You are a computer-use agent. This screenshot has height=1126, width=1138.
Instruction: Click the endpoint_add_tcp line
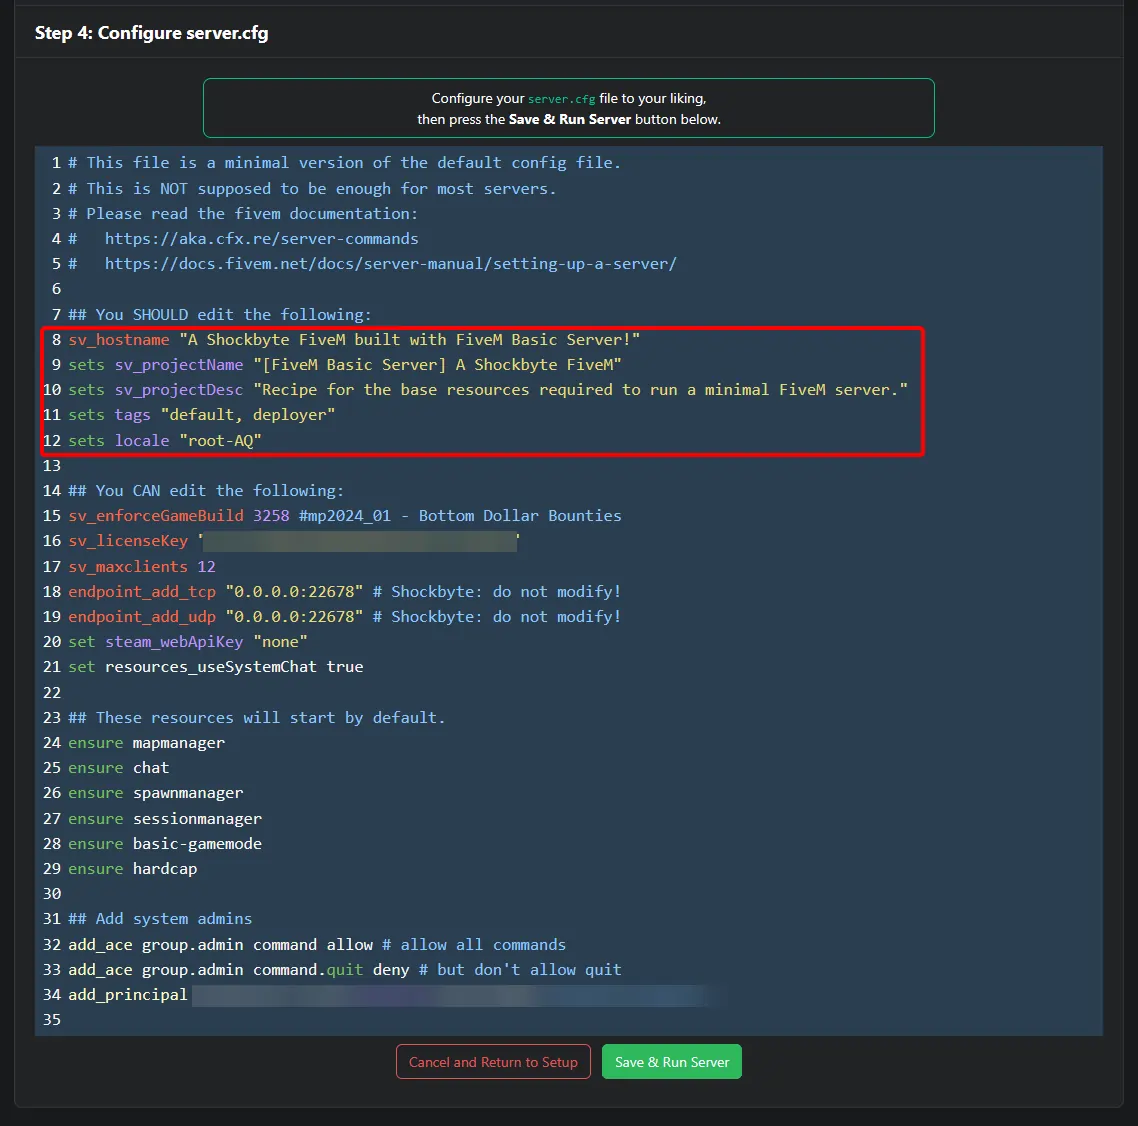pos(345,592)
